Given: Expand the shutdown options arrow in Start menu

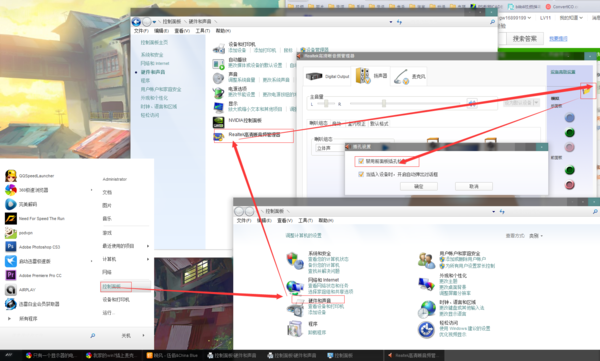Looking at the screenshot, I should pos(143,335).
